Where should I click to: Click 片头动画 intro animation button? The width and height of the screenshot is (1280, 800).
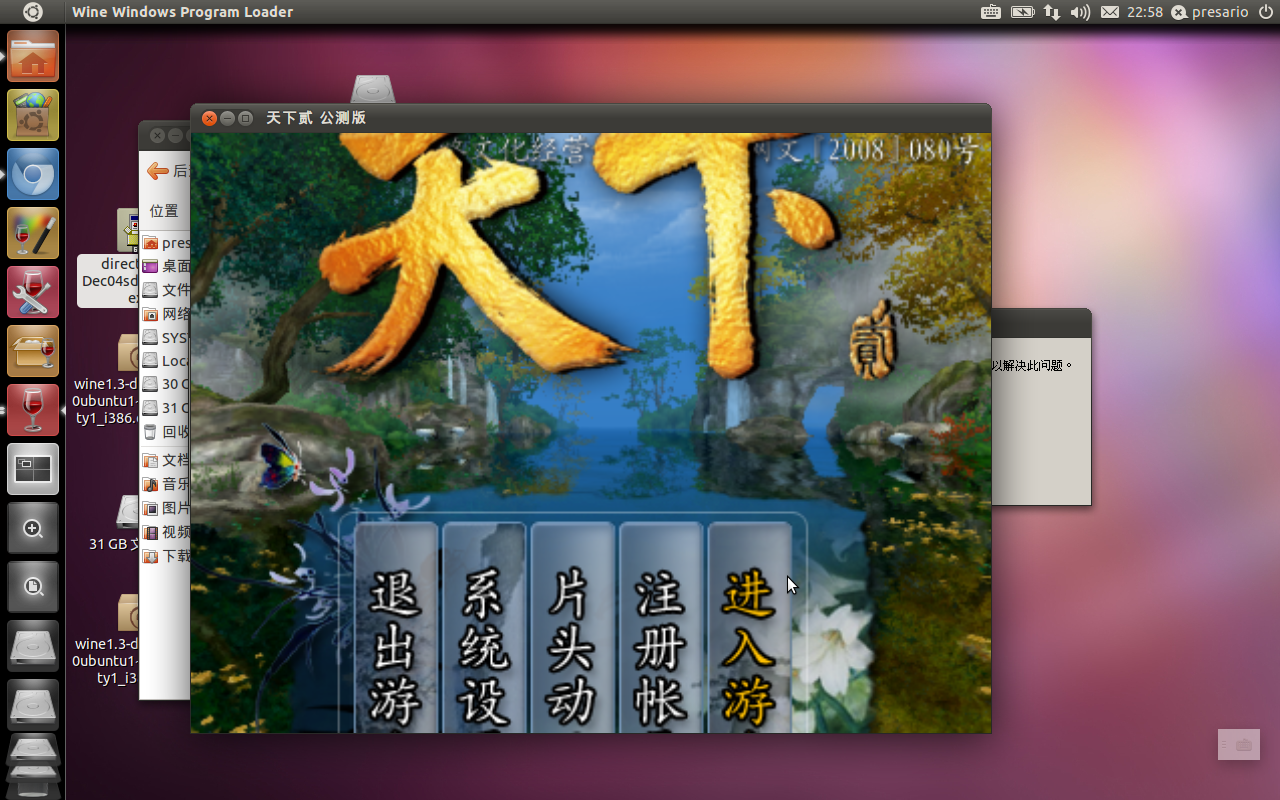pos(572,628)
